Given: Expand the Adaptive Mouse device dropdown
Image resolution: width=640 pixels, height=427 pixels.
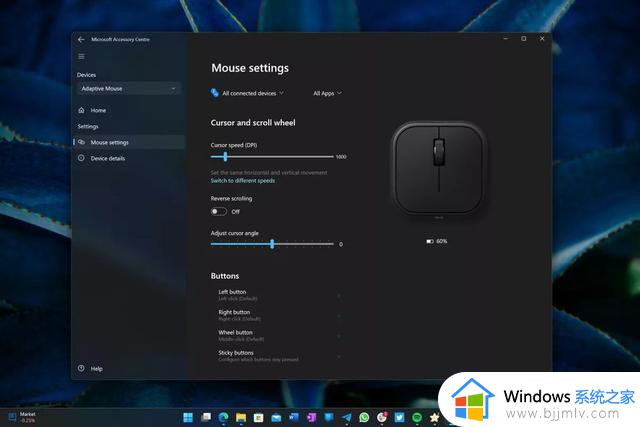Looking at the screenshot, I should [x=129, y=89].
